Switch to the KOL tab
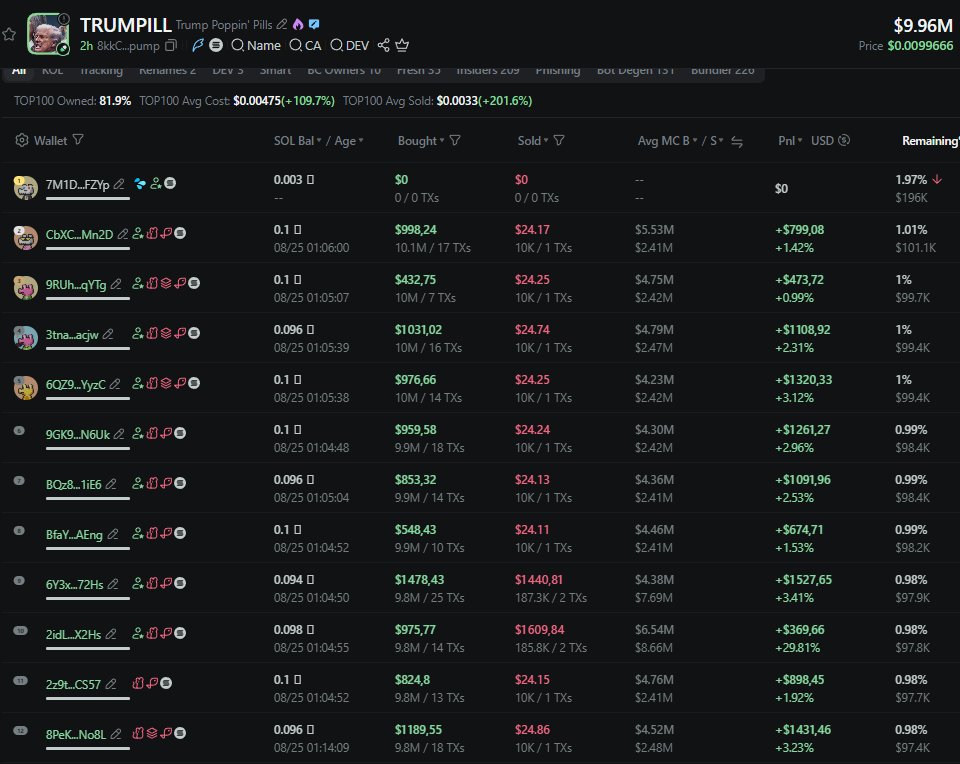This screenshot has height=764, width=960. (53, 71)
